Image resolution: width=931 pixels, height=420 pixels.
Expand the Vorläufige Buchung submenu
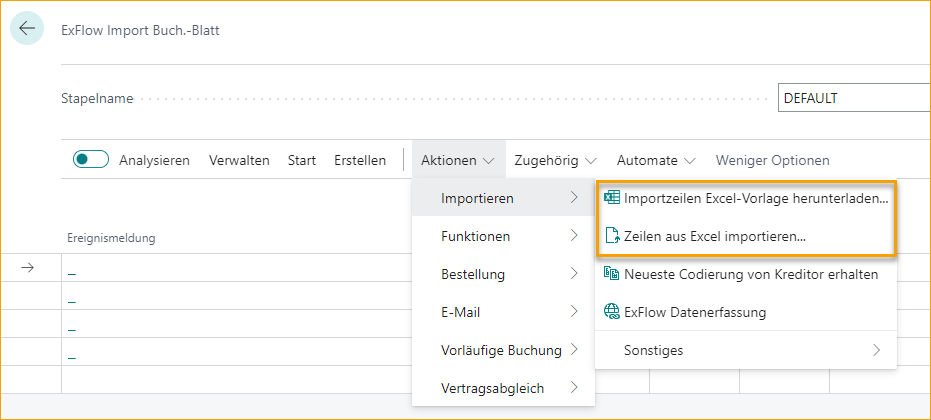504,350
